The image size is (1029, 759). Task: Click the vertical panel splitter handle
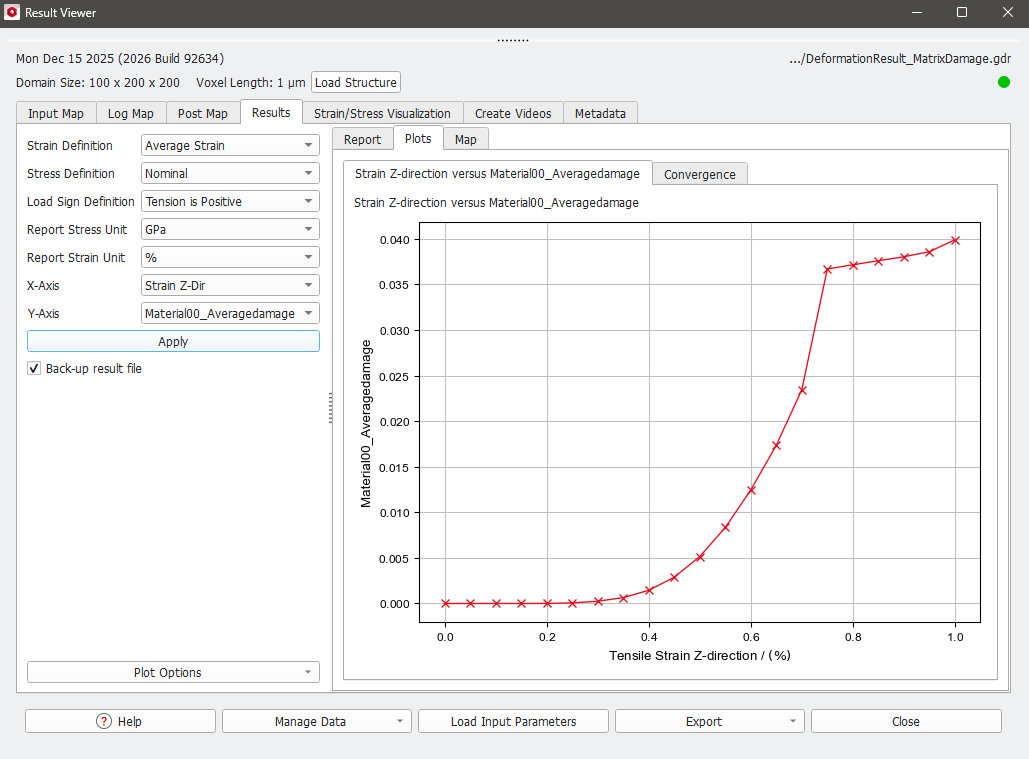click(330, 408)
